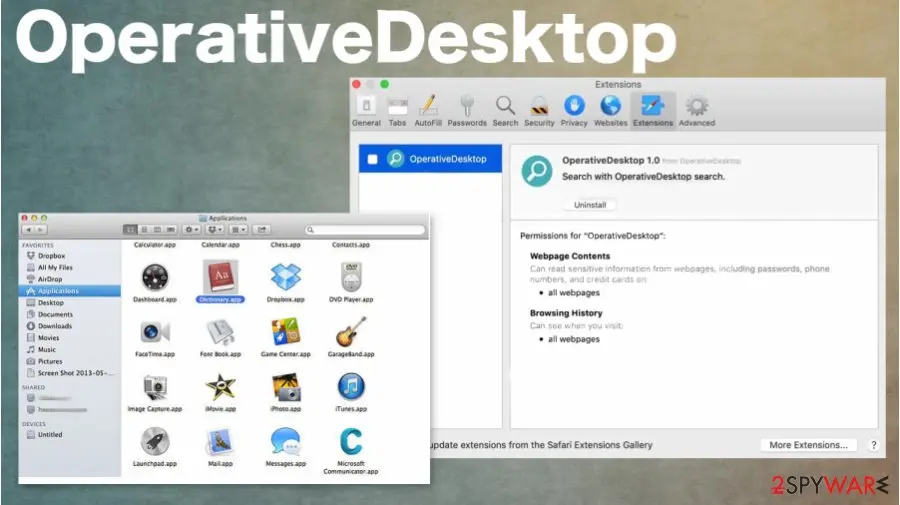Select the Image Capture.app icon

coord(154,387)
